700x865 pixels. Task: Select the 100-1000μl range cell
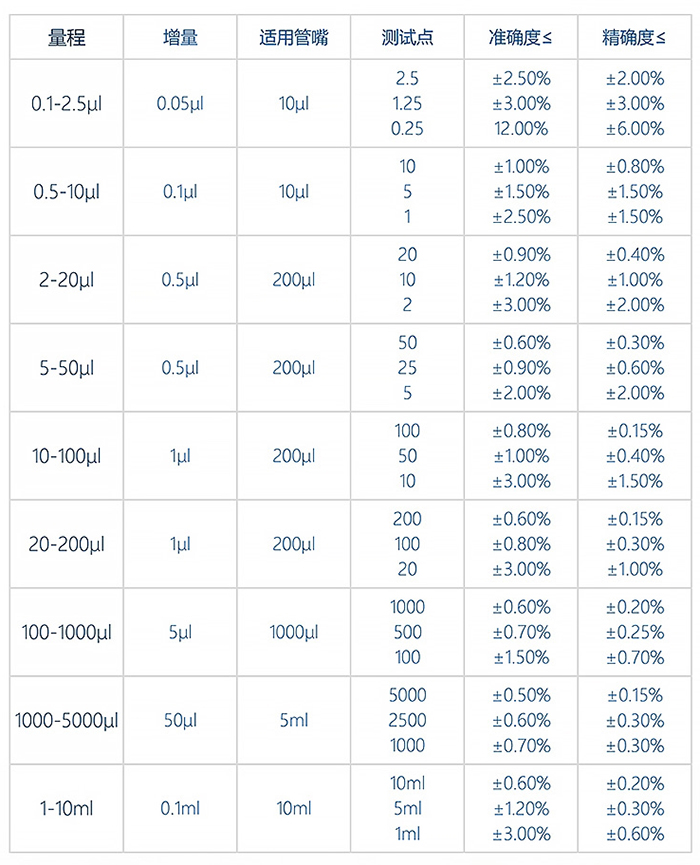point(66,632)
